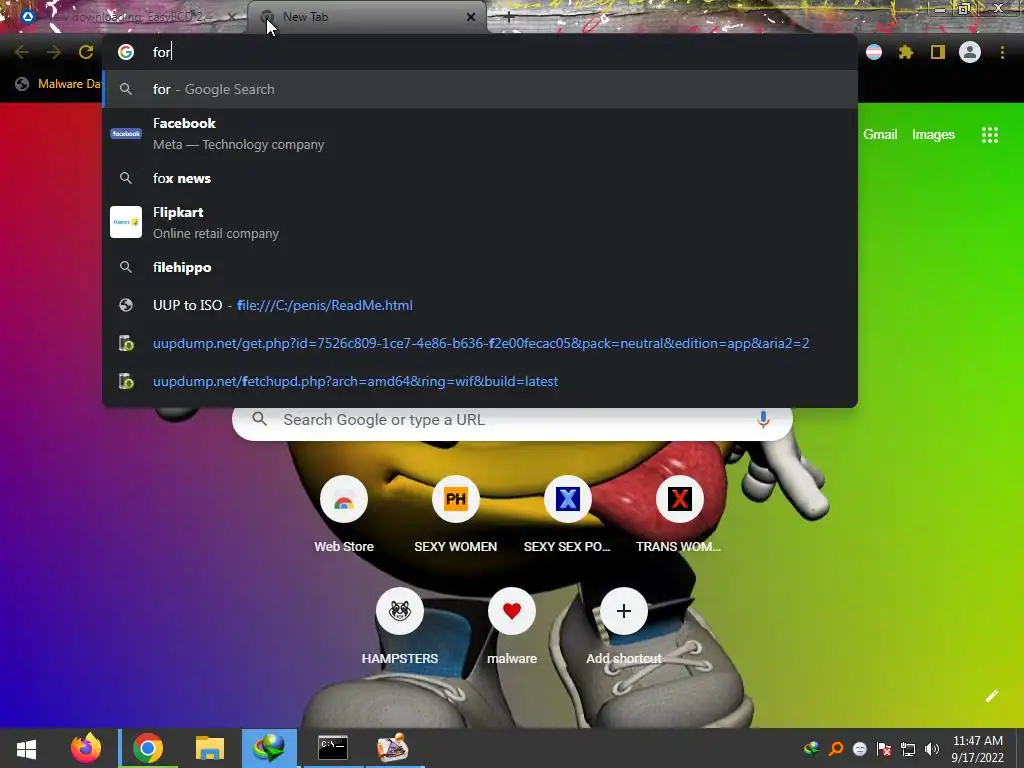Select the filehippo suggestion
1024x768 pixels.
tap(480, 267)
